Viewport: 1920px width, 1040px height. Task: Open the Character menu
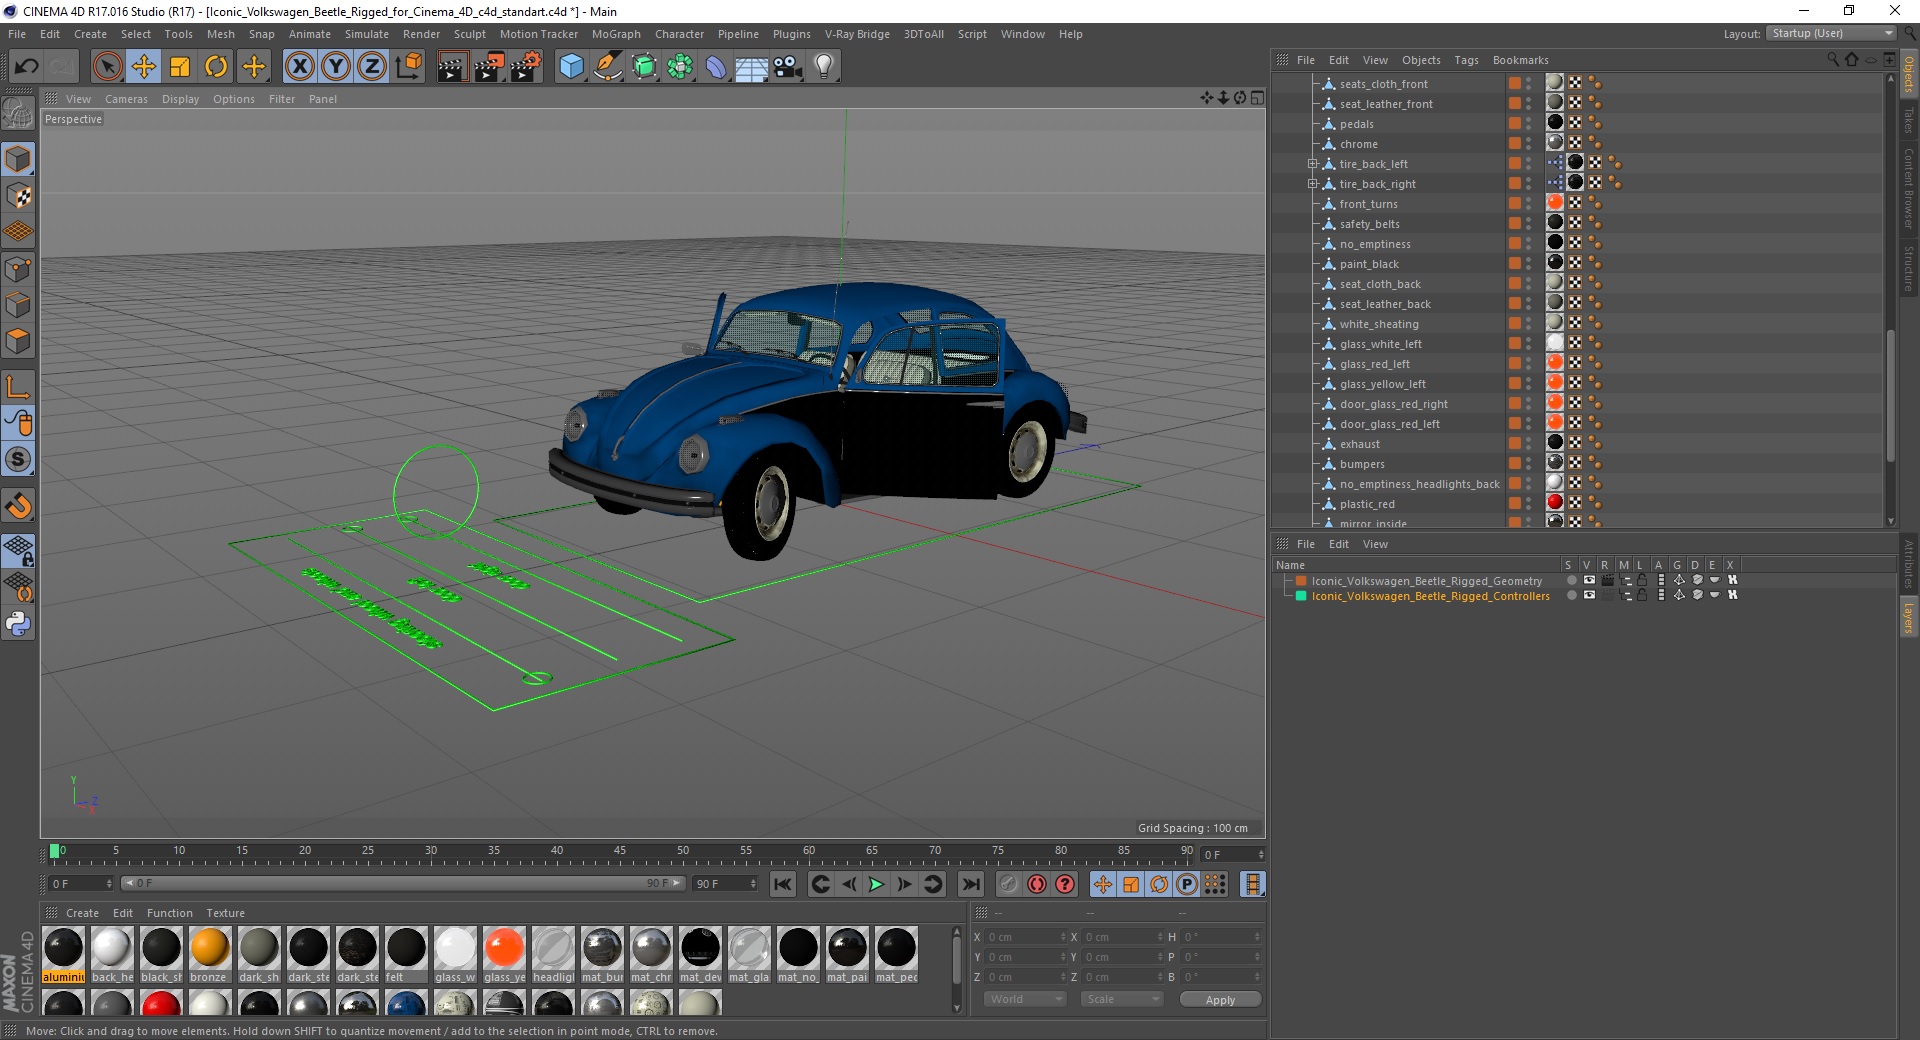point(680,34)
